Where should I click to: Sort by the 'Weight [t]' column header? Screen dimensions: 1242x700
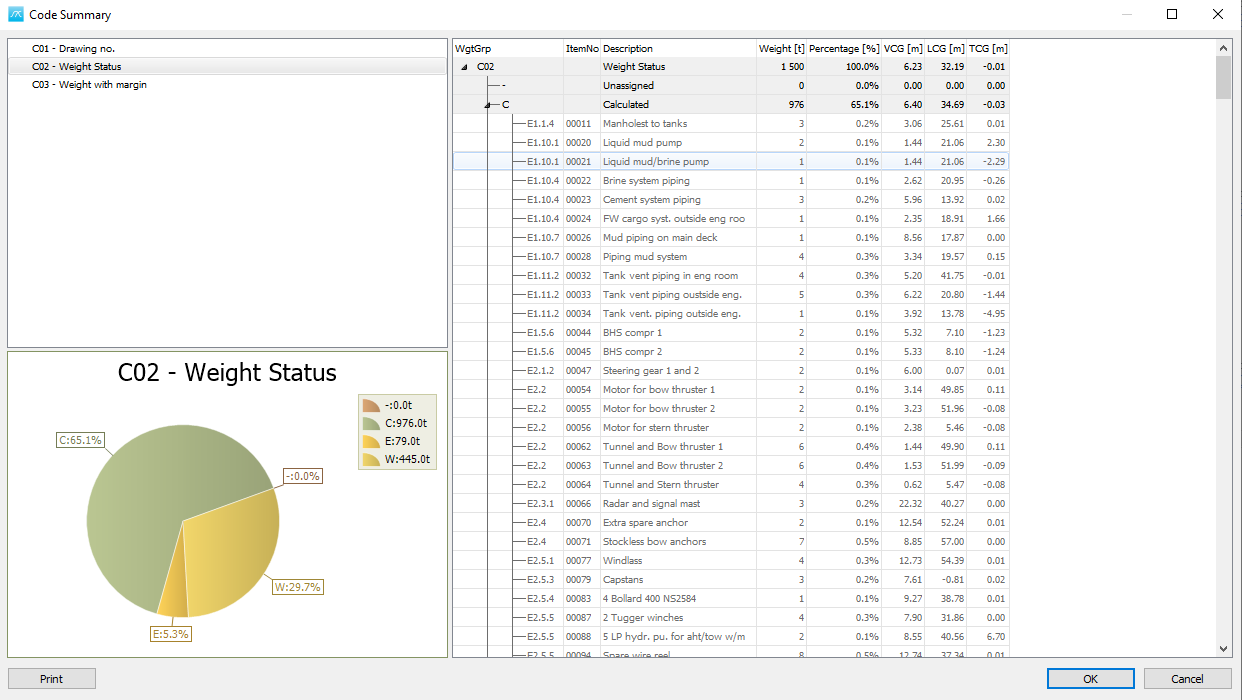pyautogui.click(x=780, y=47)
